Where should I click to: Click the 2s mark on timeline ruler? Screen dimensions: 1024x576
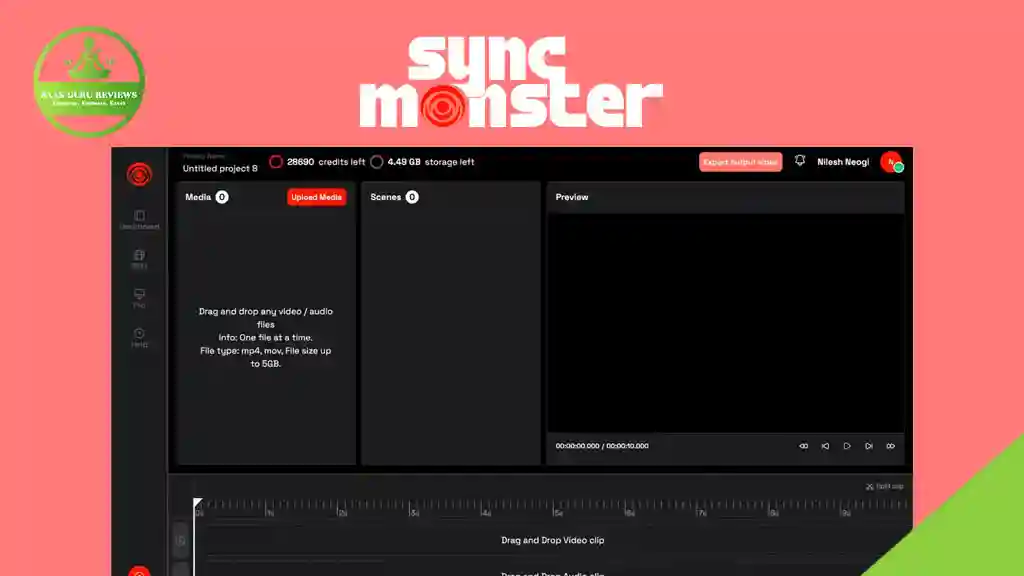pos(342,513)
